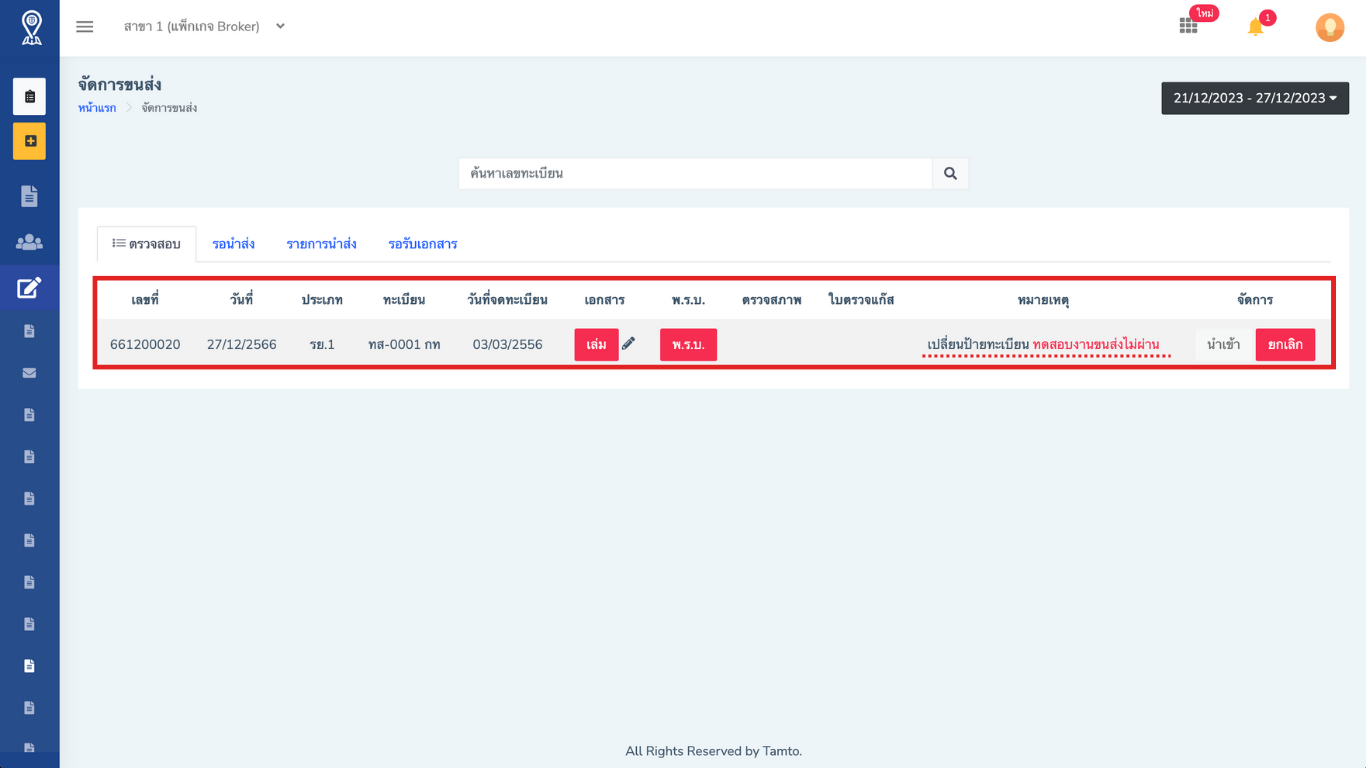Open the notification bell

1256,27
